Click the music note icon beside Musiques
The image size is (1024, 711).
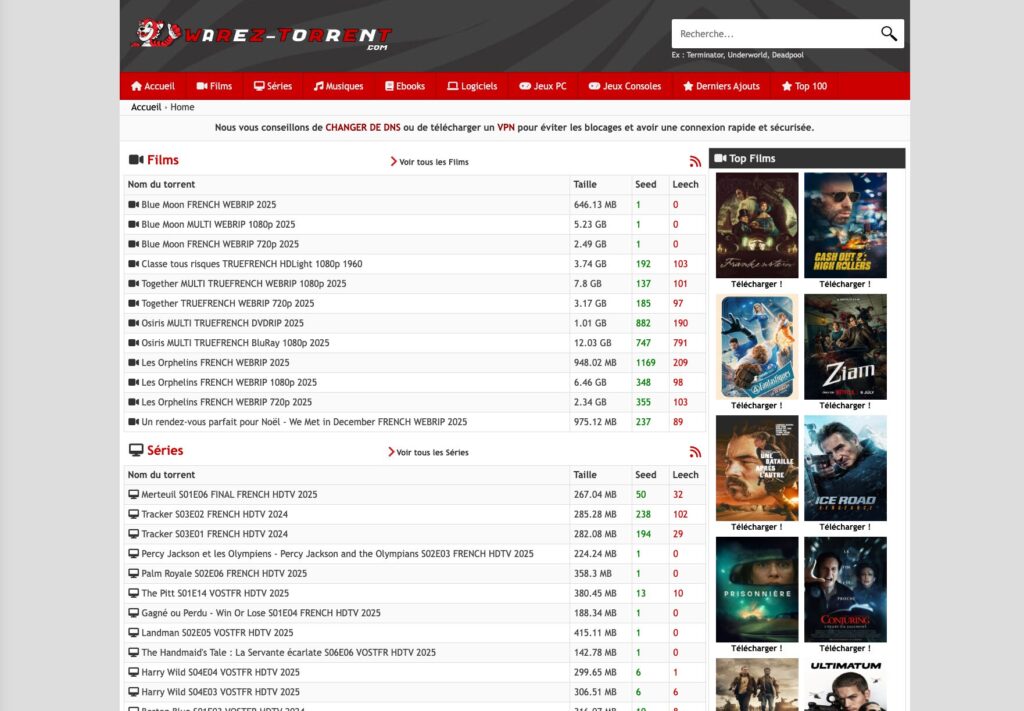[x=319, y=86]
